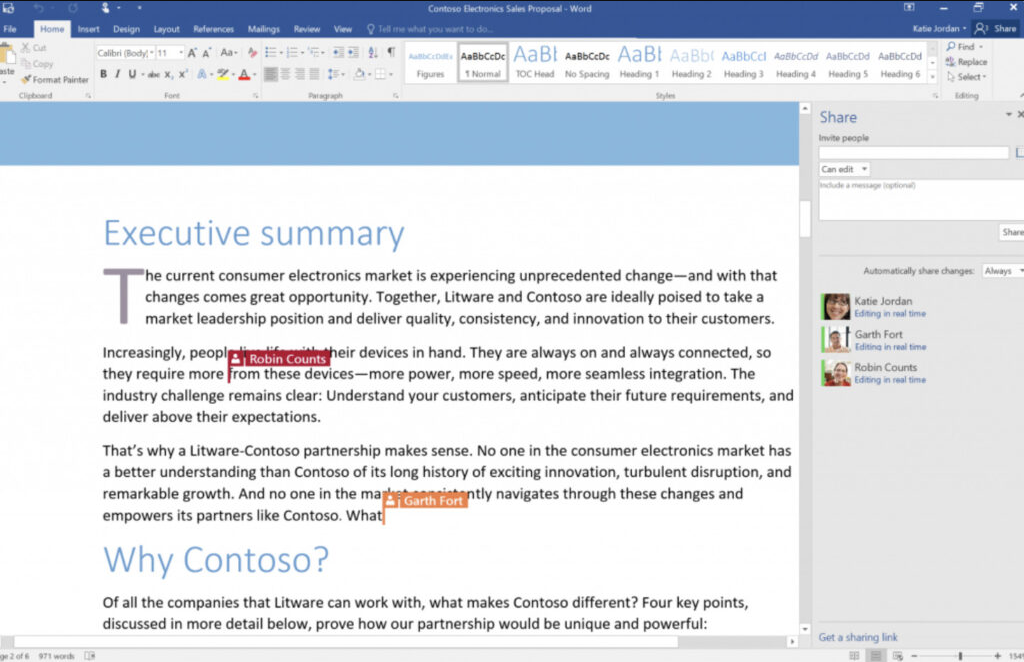Click the Replace button

click(x=967, y=62)
